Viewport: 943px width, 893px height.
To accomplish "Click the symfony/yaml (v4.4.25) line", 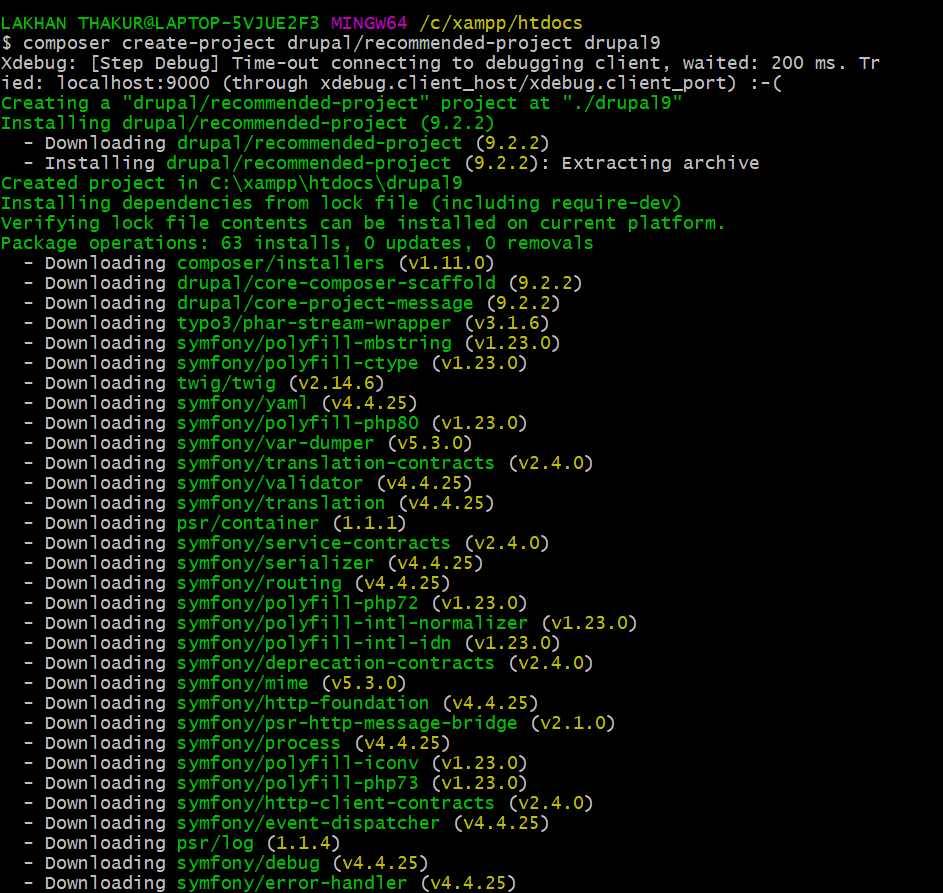I will (x=221, y=403).
